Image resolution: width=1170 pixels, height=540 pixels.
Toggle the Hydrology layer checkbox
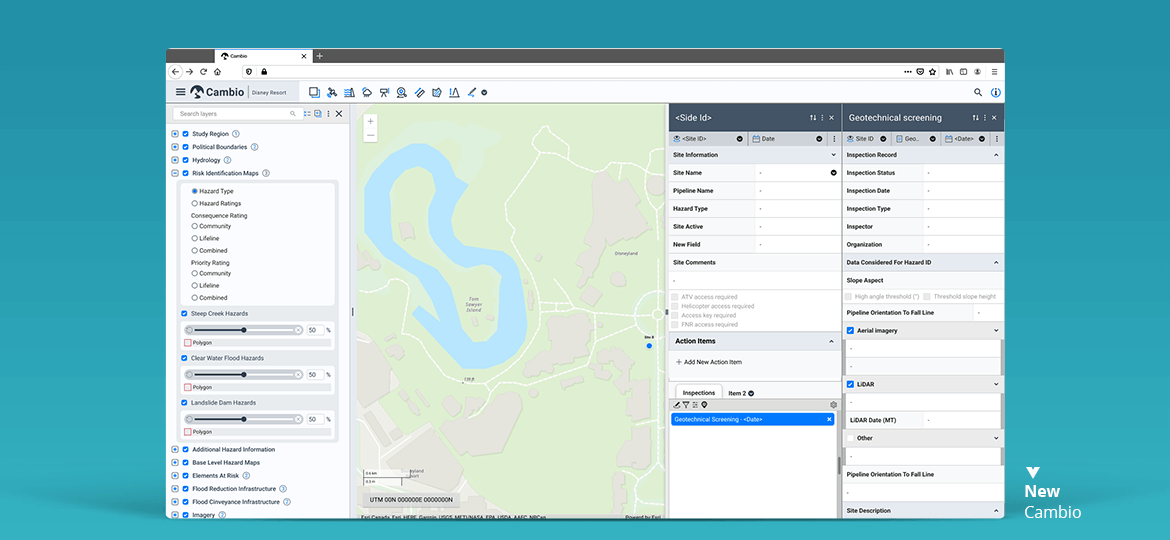185,160
